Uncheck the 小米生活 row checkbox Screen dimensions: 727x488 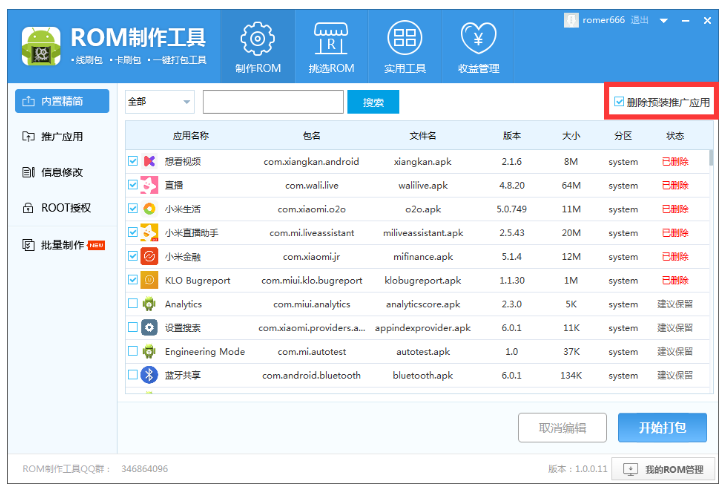pyautogui.click(x=133, y=208)
